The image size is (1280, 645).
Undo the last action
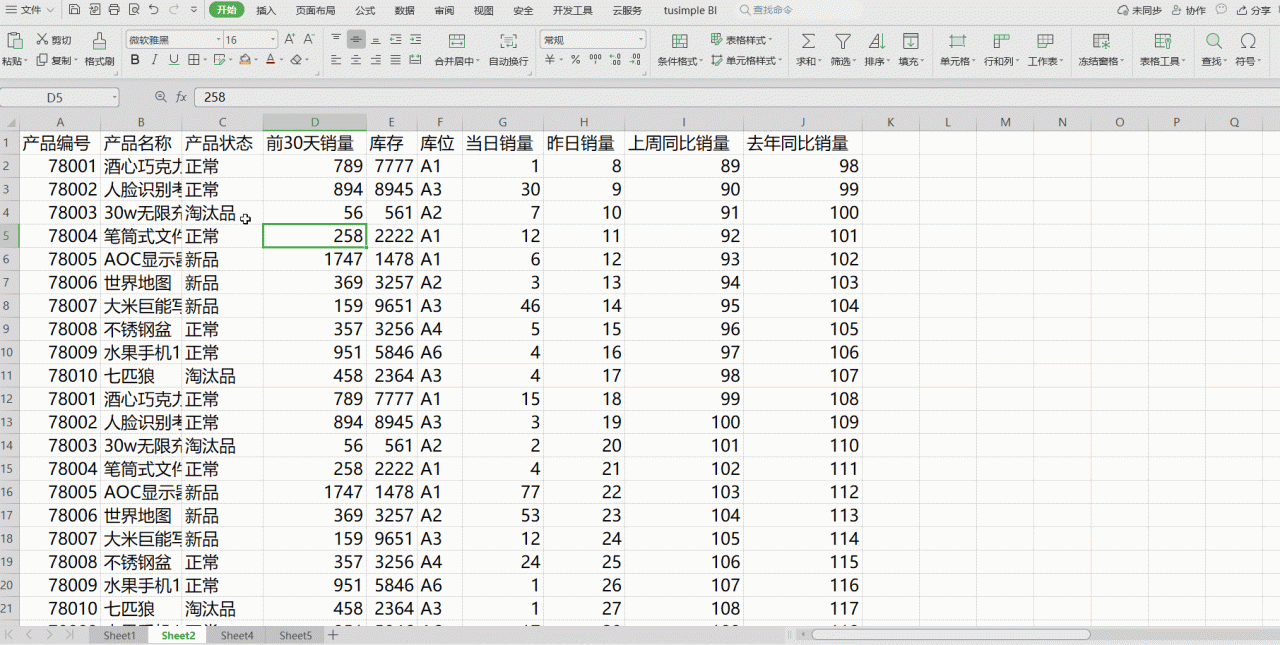click(x=152, y=10)
